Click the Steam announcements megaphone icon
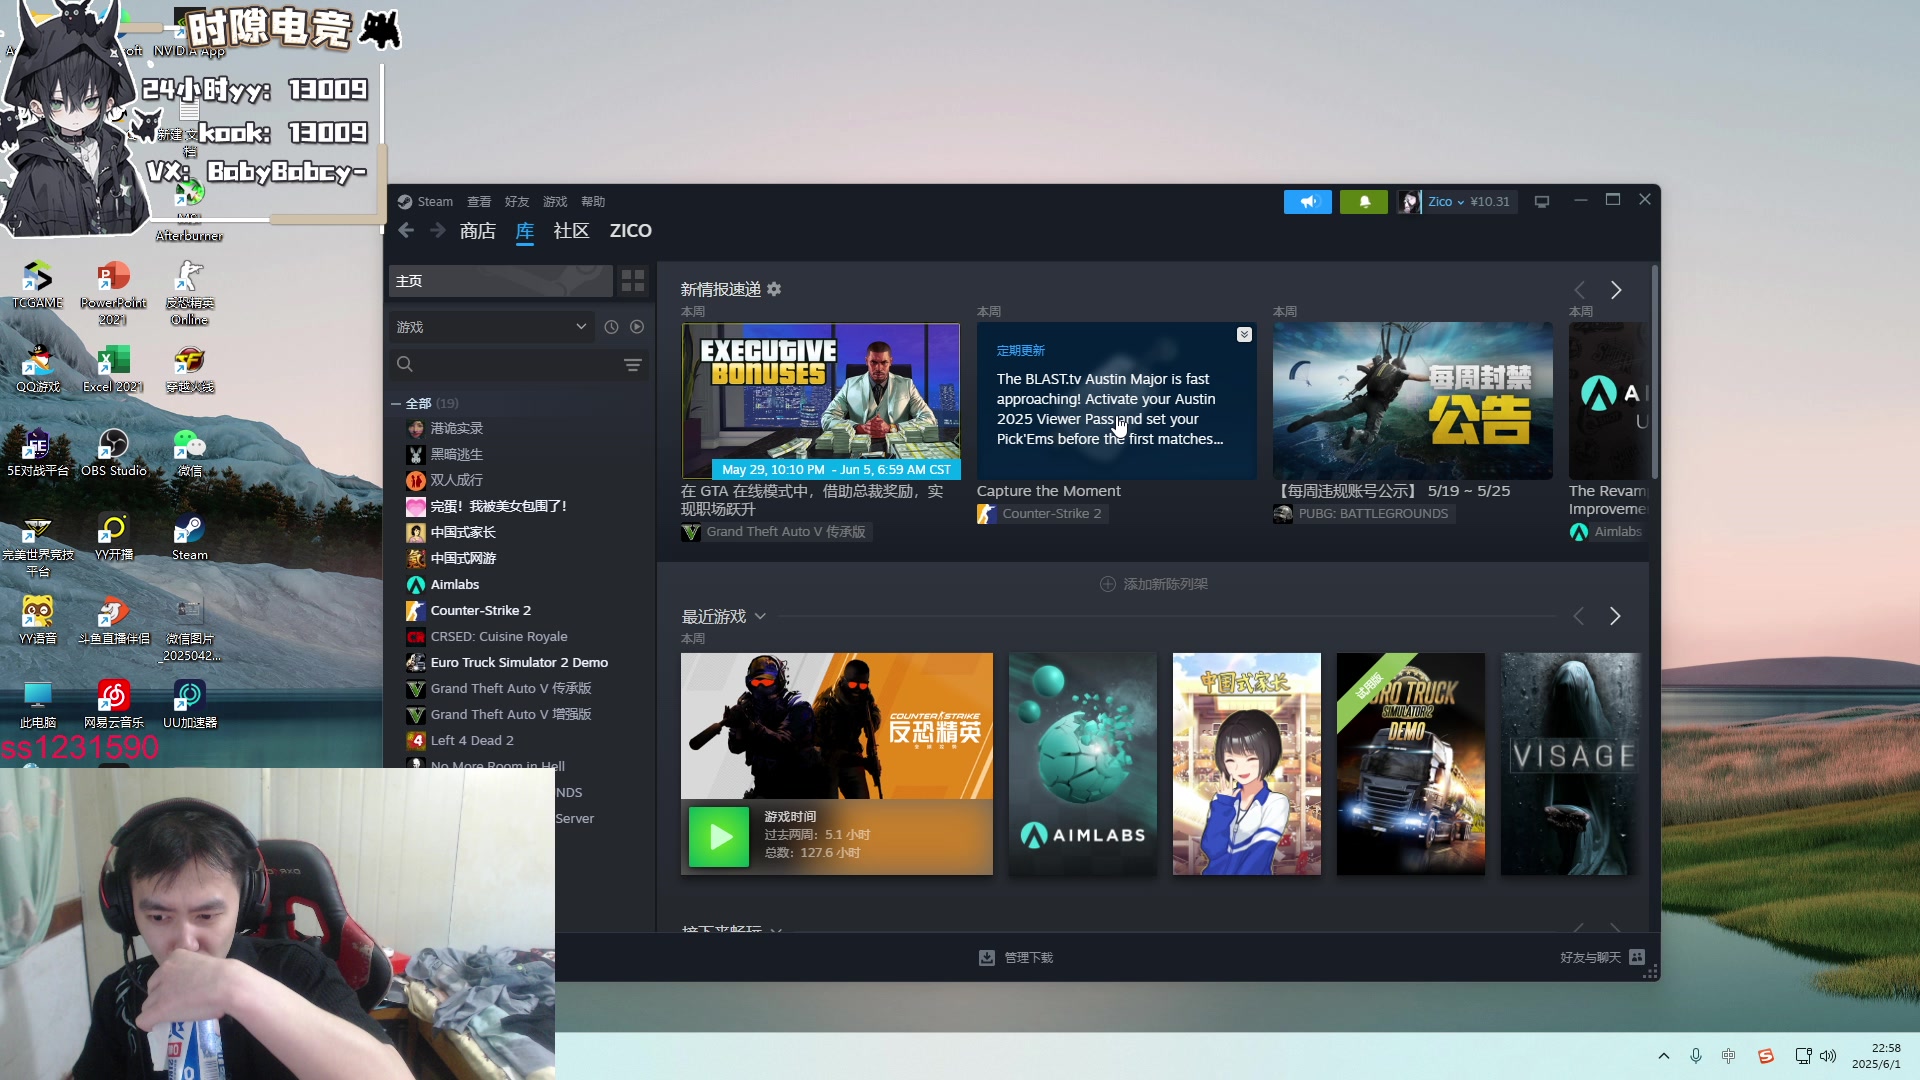The image size is (1920, 1080). (x=1307, y=202)
